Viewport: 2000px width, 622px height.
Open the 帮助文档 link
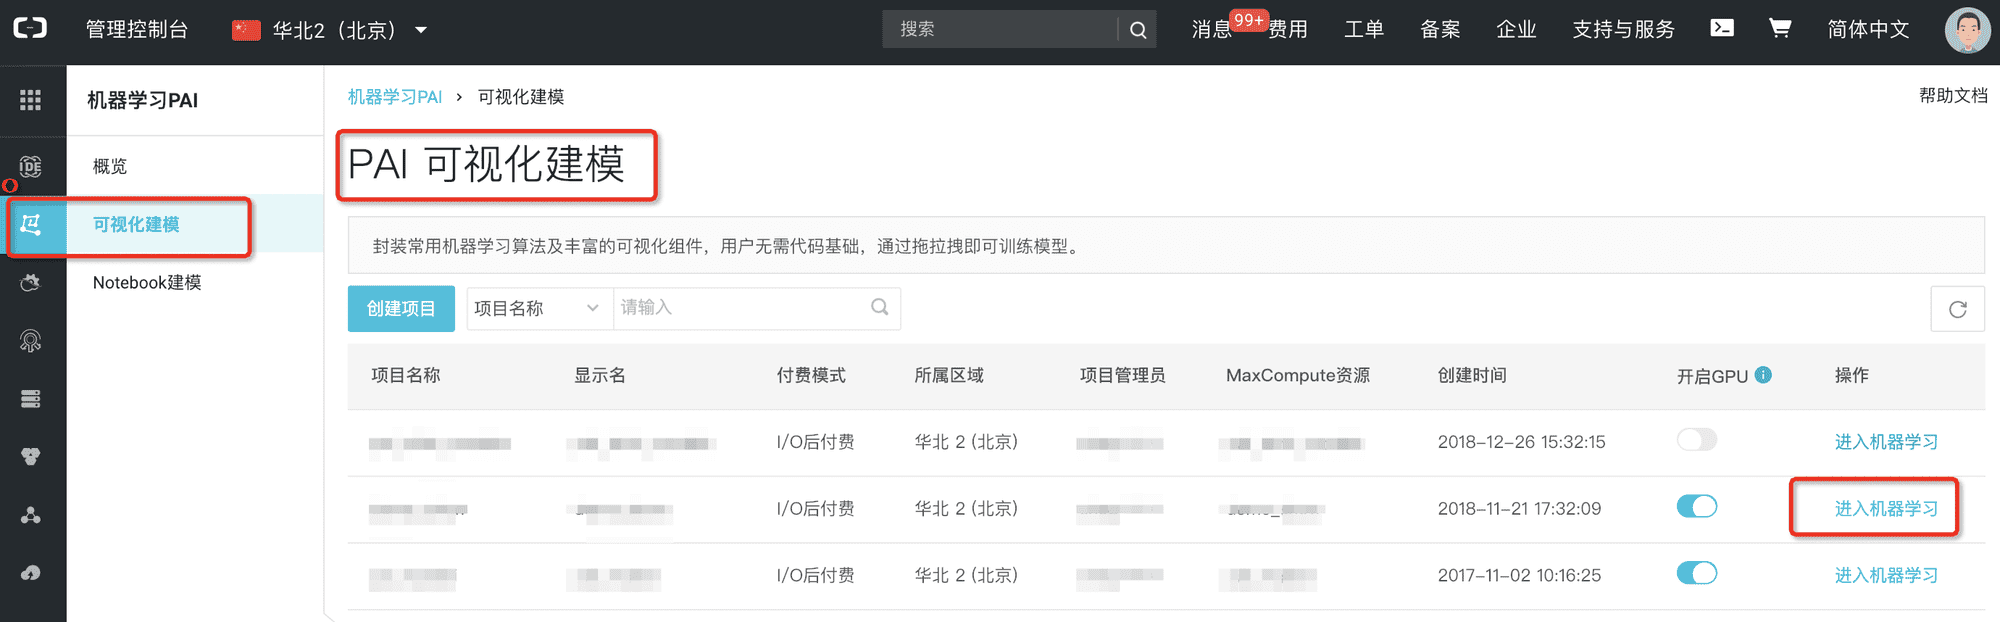pyautogui.click(x=1953, y=96)
